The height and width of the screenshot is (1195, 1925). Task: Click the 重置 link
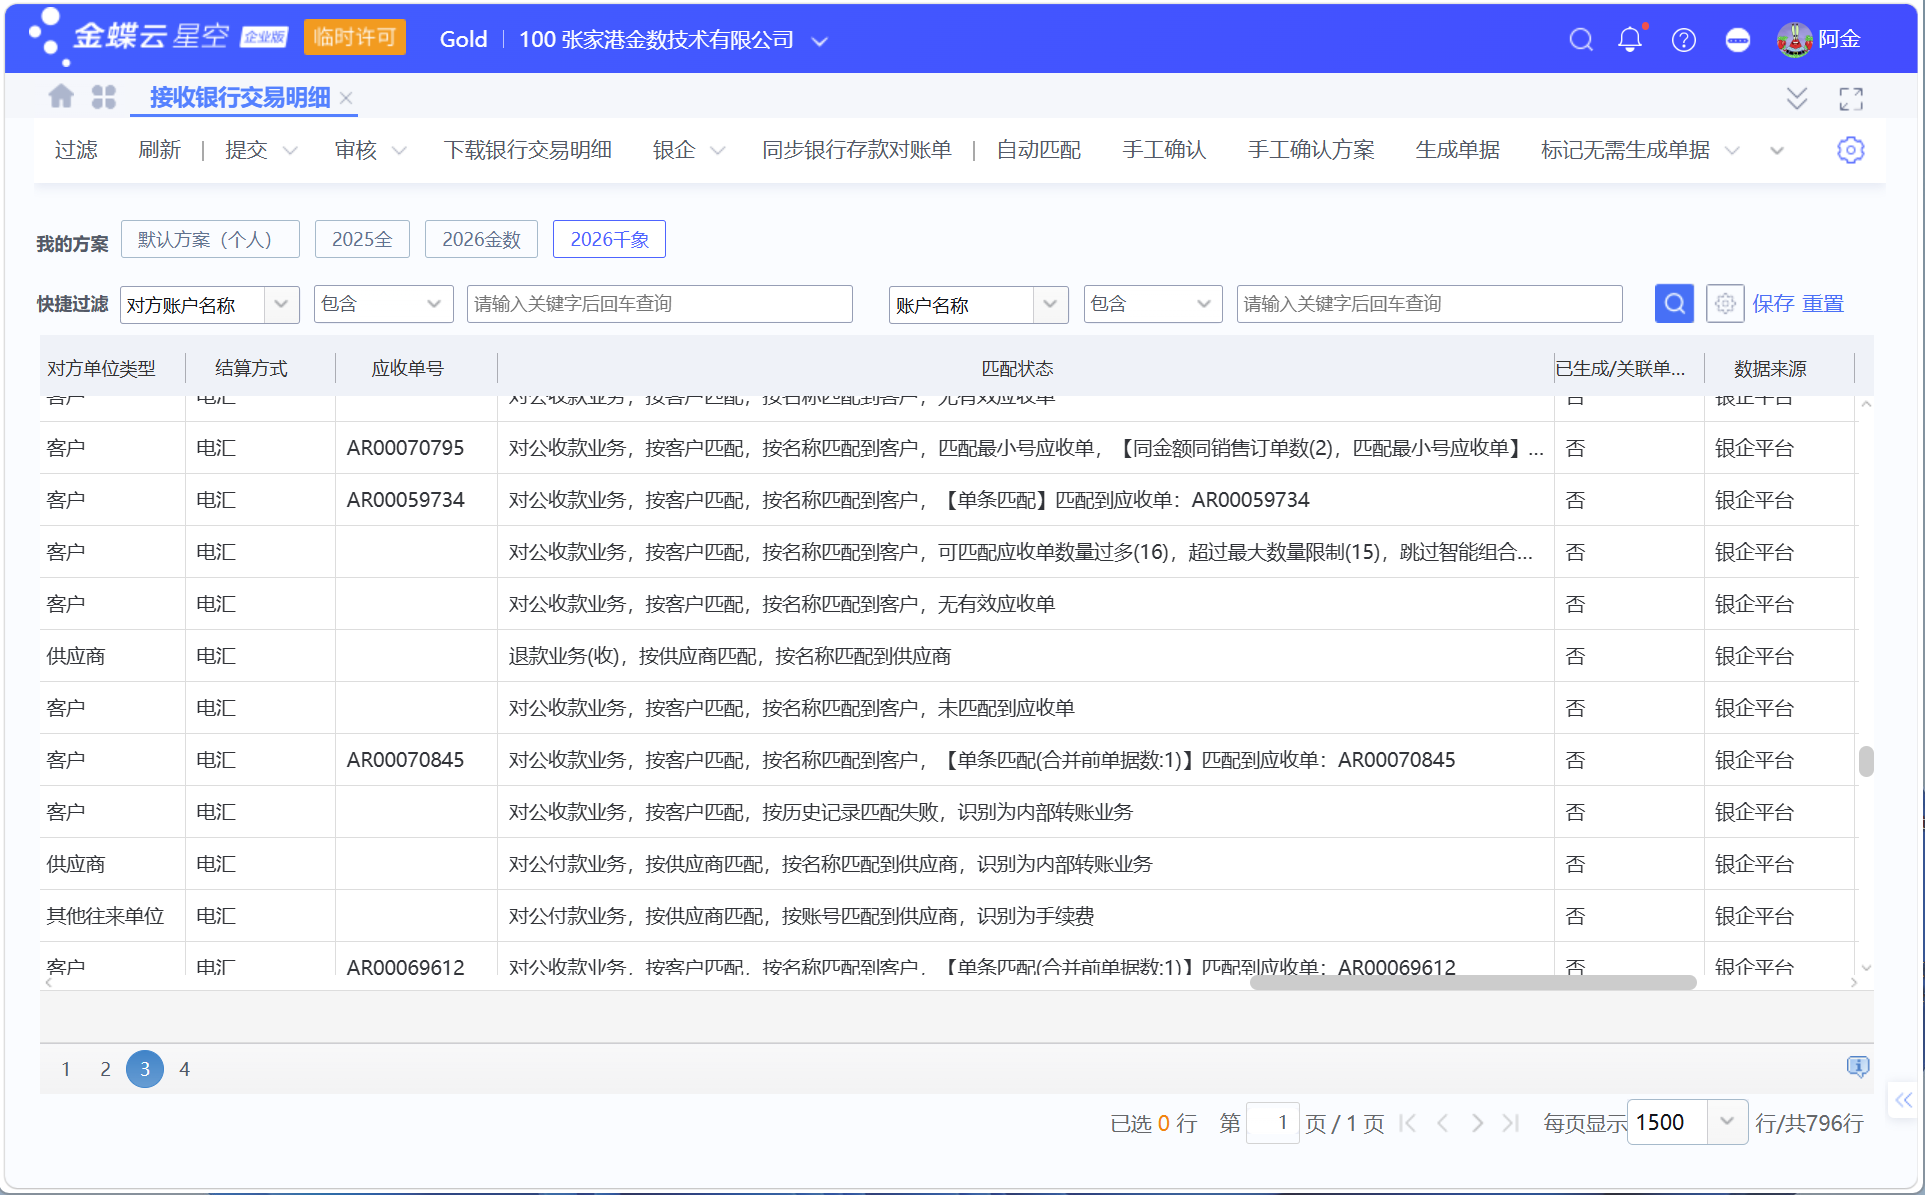coord(1822,304)
